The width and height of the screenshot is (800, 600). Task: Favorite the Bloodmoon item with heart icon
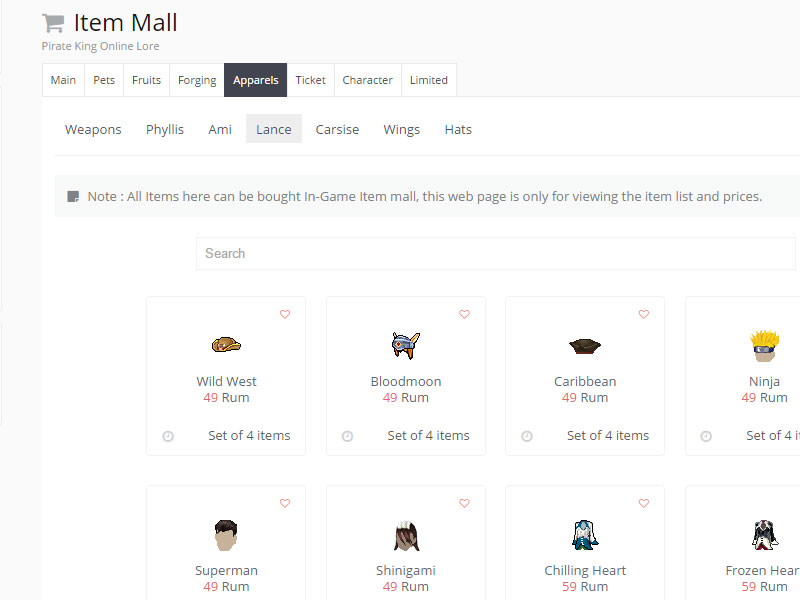pyautogui.click(x=464, y=314)
